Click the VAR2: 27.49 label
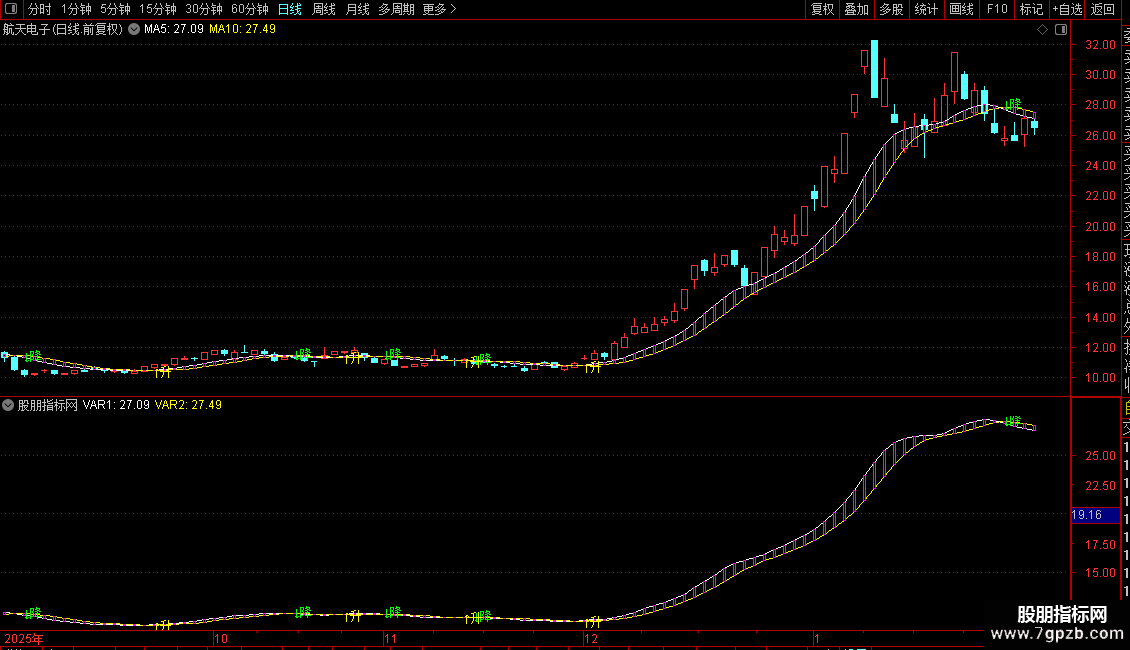Viewport: 1130px width, 650px height. 188,405
